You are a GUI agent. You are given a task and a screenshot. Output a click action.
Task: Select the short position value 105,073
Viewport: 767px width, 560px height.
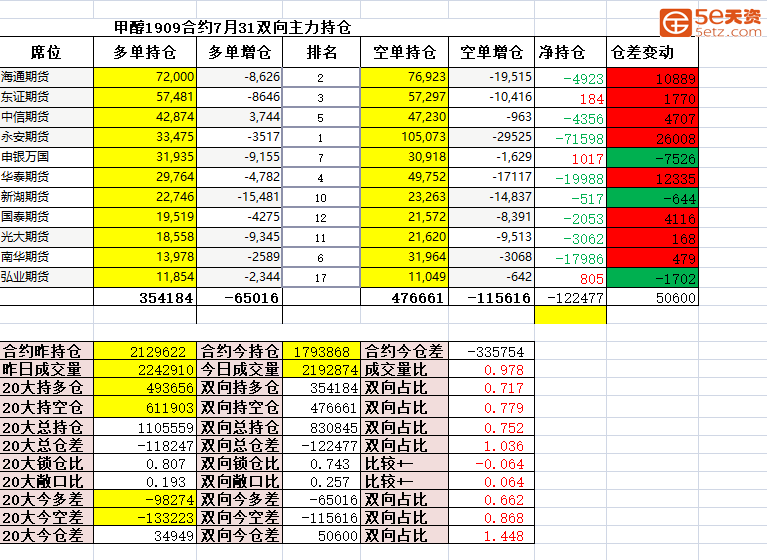pyautogui.click(x=405, y=137)
